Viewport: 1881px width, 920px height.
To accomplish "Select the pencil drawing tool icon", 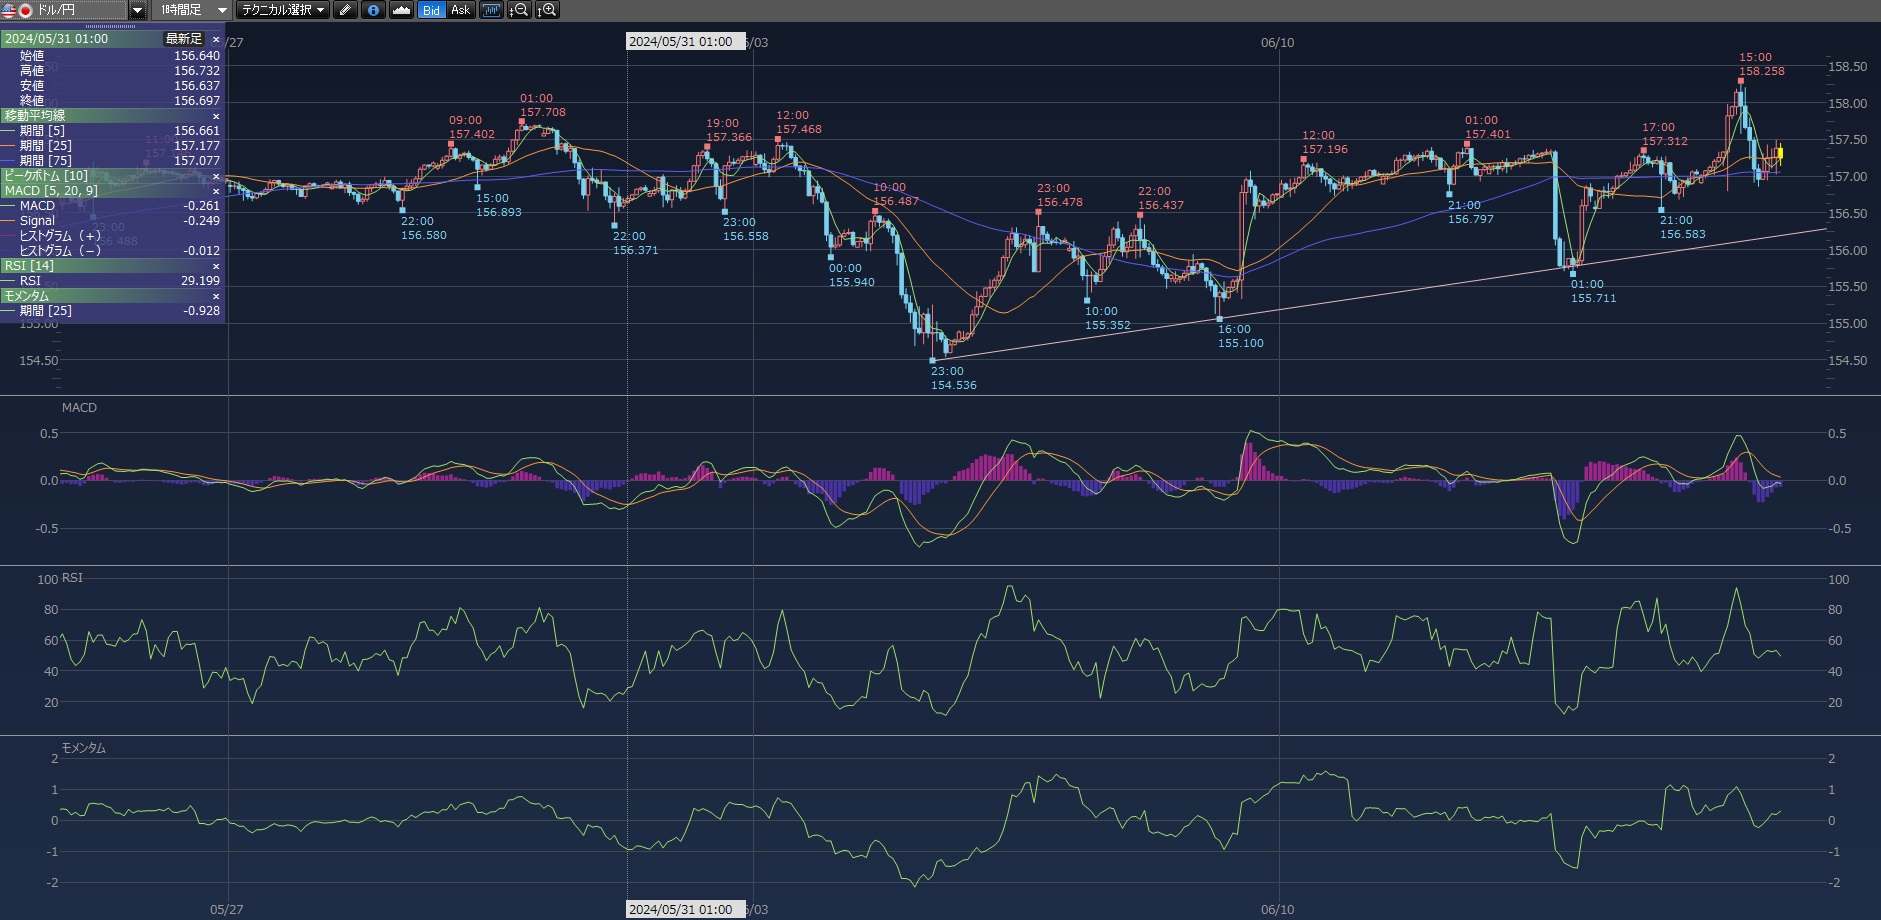I will (345, 10).
